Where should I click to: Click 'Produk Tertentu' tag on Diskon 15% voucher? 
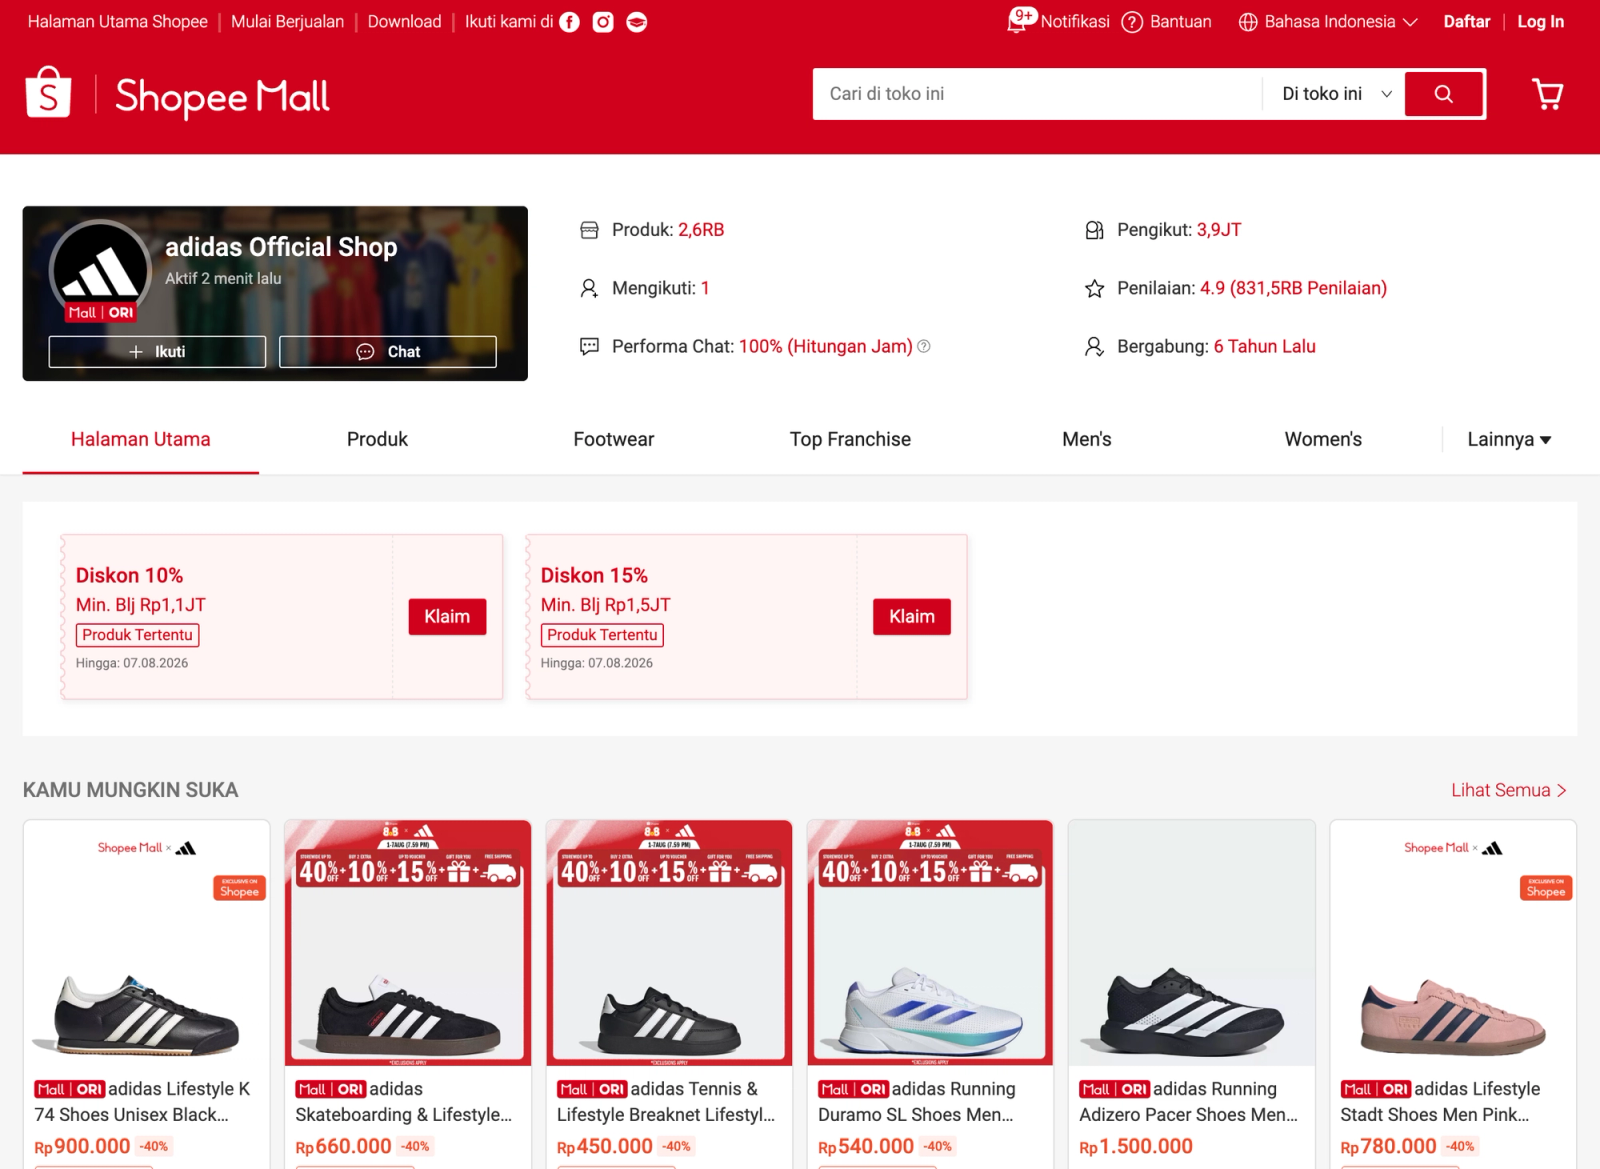pos(602,635)
